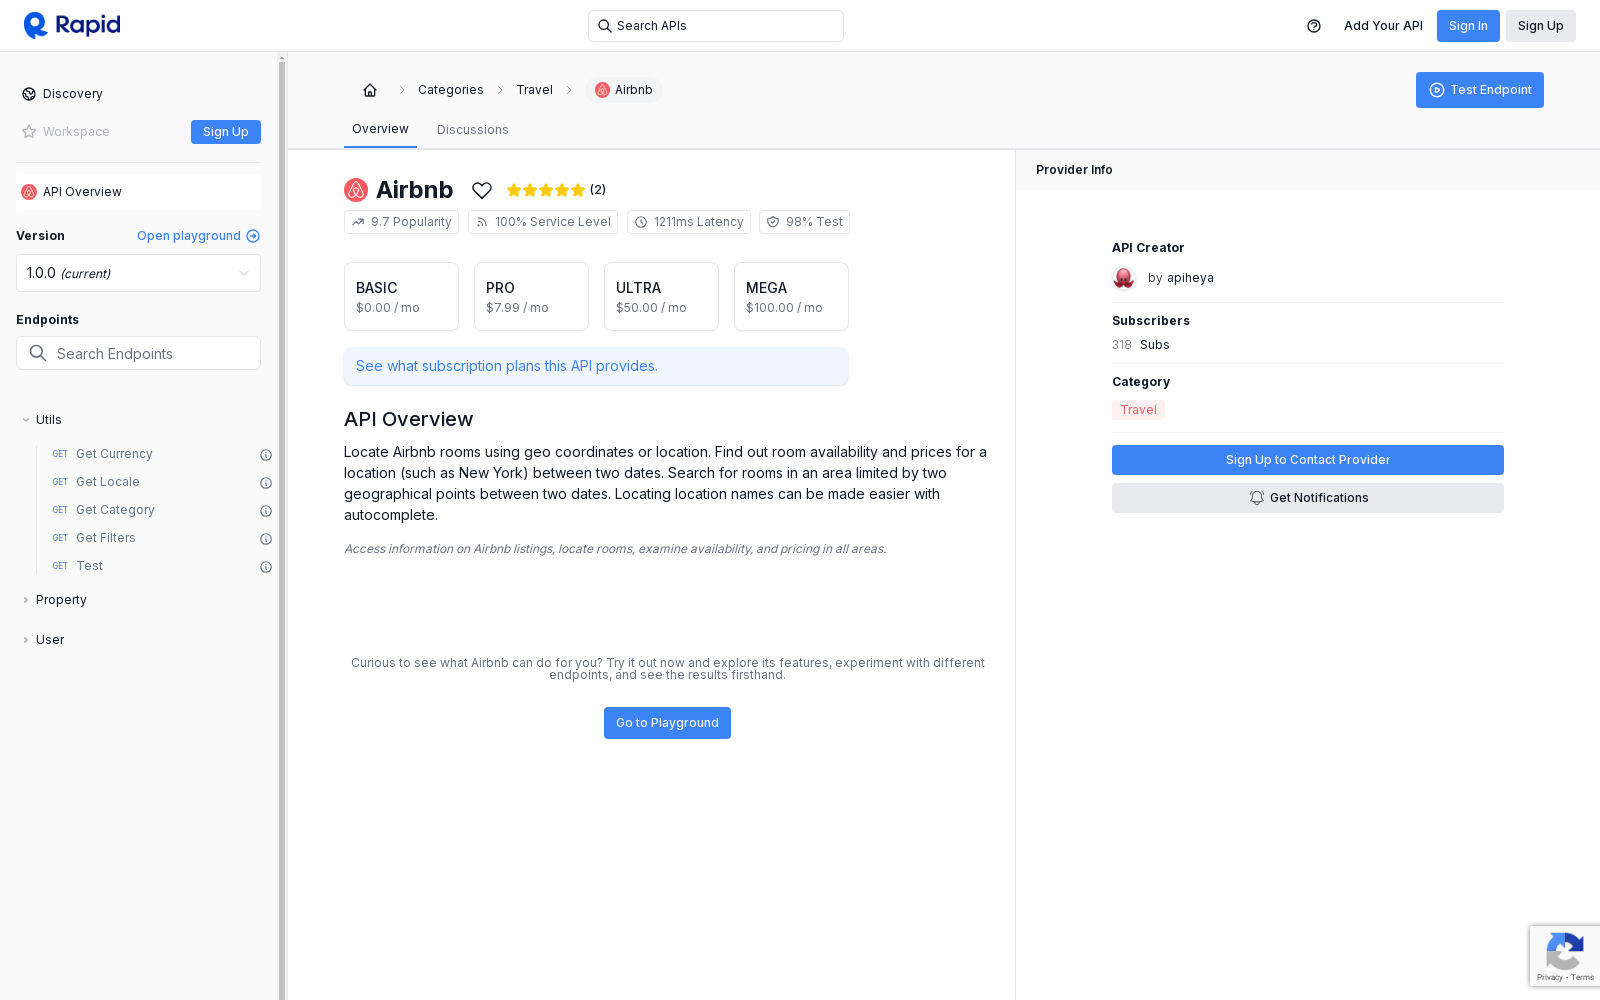Click the search magnifier in Search APIs
This screenshot has width=1600, height=1000.
tap(604, 26)
